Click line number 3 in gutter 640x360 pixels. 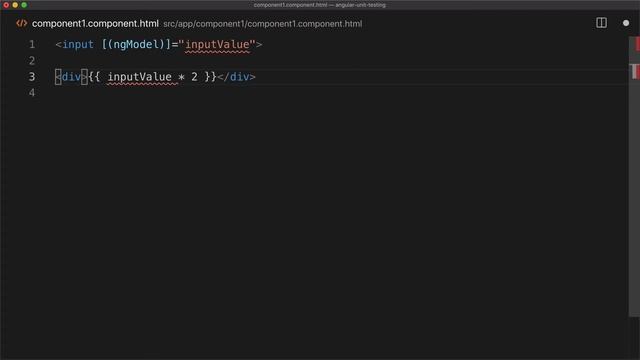pos(32,77)
